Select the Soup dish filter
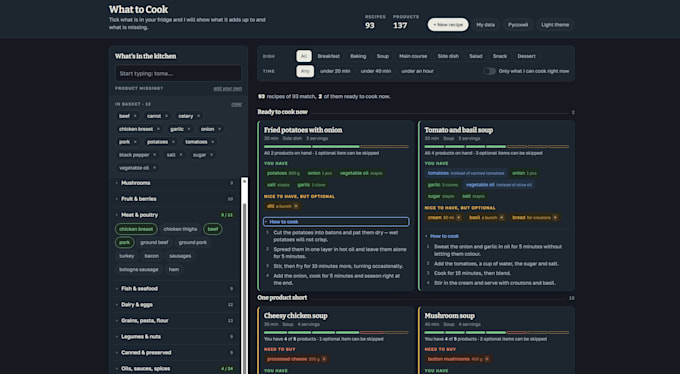The image size is (680, 374). [x=382, y=56]
